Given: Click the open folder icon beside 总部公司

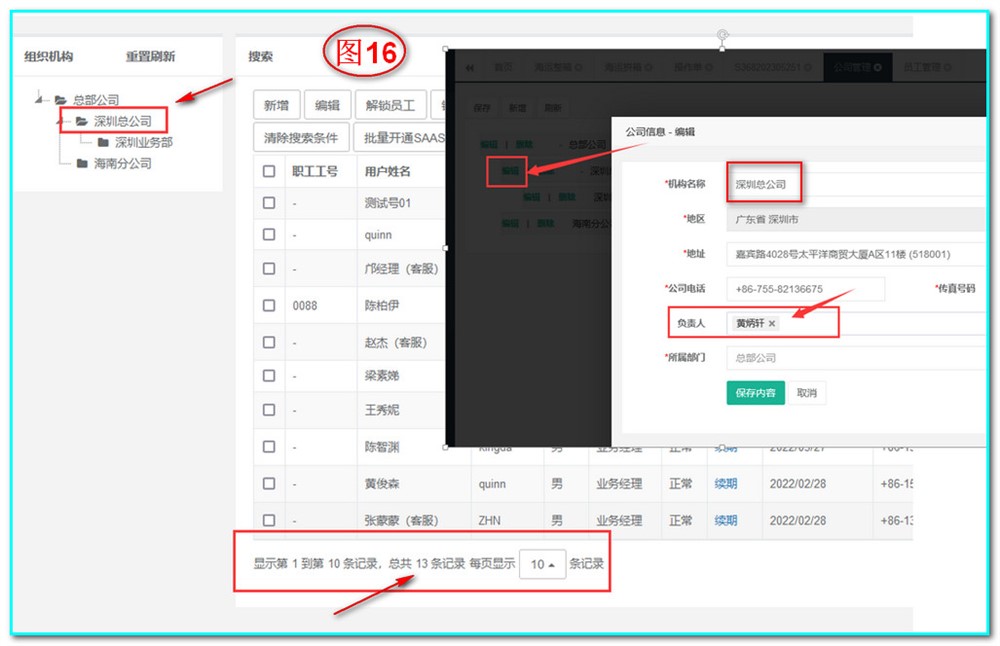Looking at the screenshot, I should coord(61,100).
